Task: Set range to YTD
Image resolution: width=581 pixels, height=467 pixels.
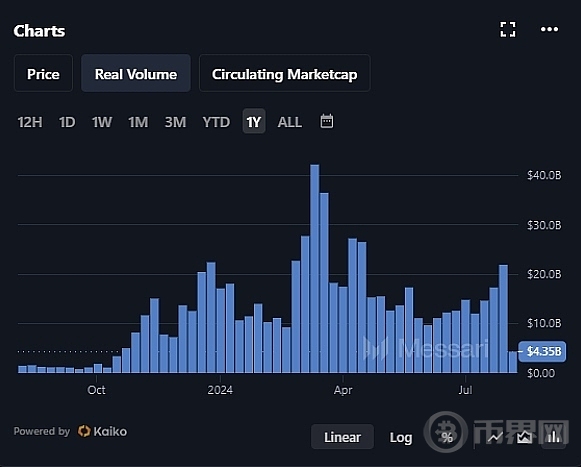Action: (x=216, y=122)
